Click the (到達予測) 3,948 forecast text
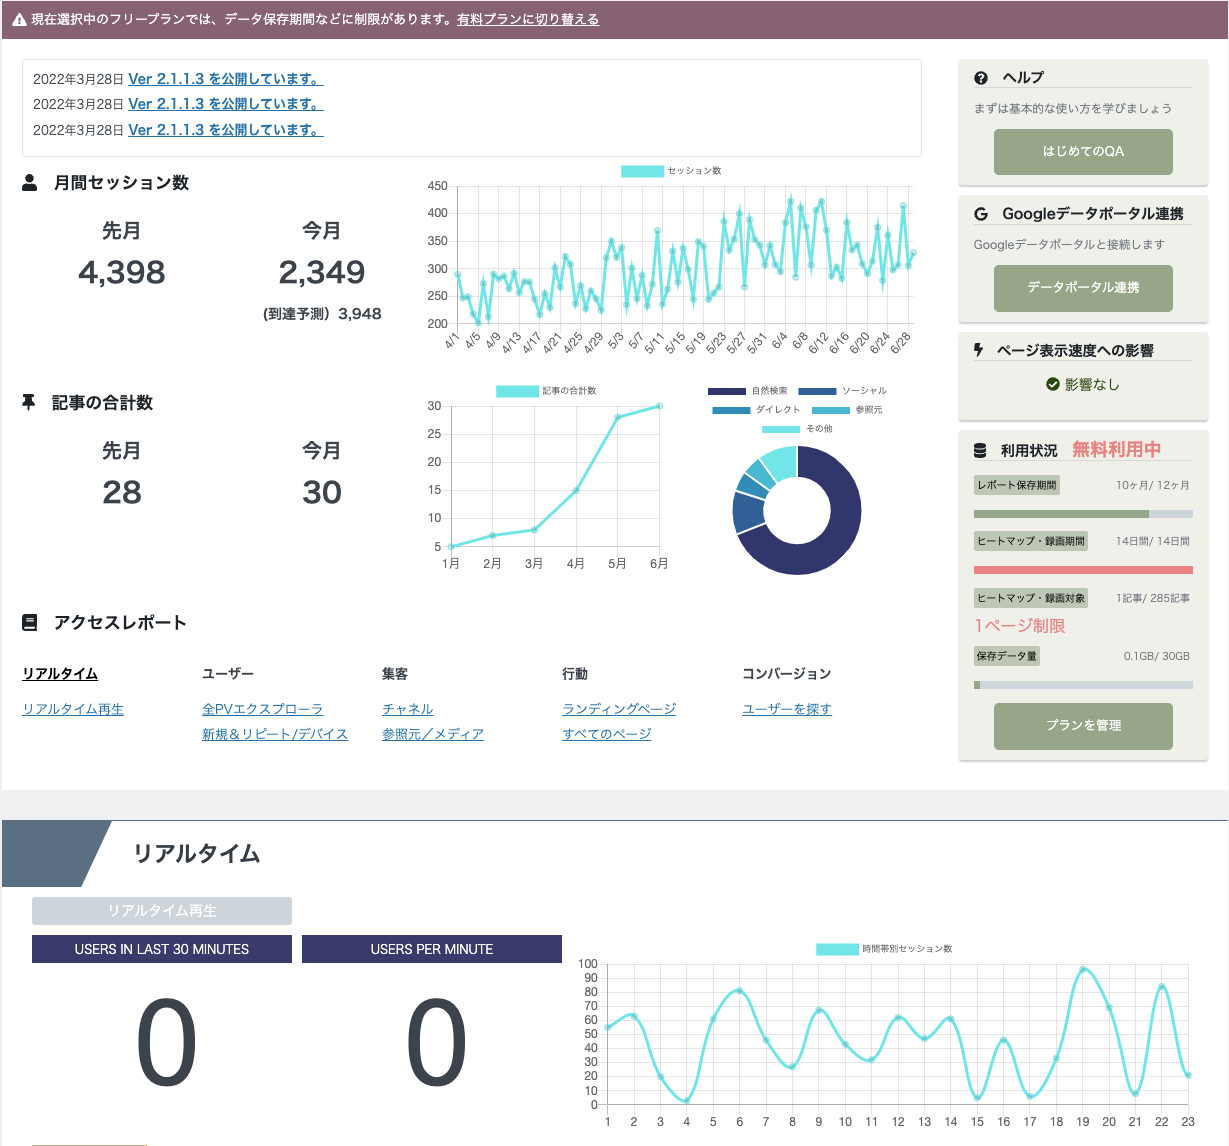 [322, 314]
